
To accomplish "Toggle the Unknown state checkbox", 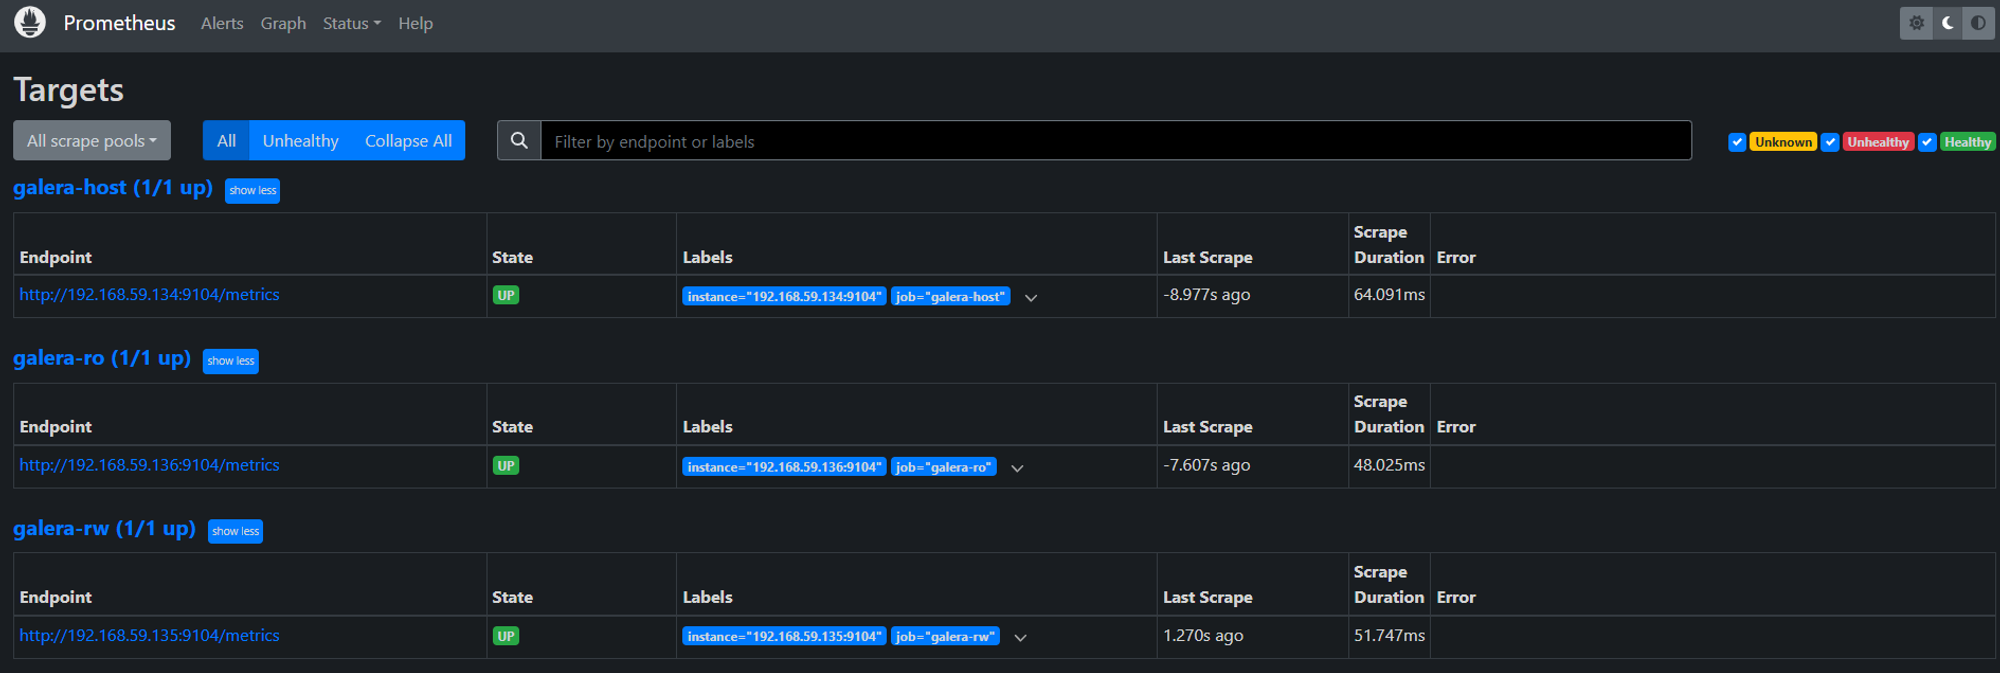I will (1737, 142).
